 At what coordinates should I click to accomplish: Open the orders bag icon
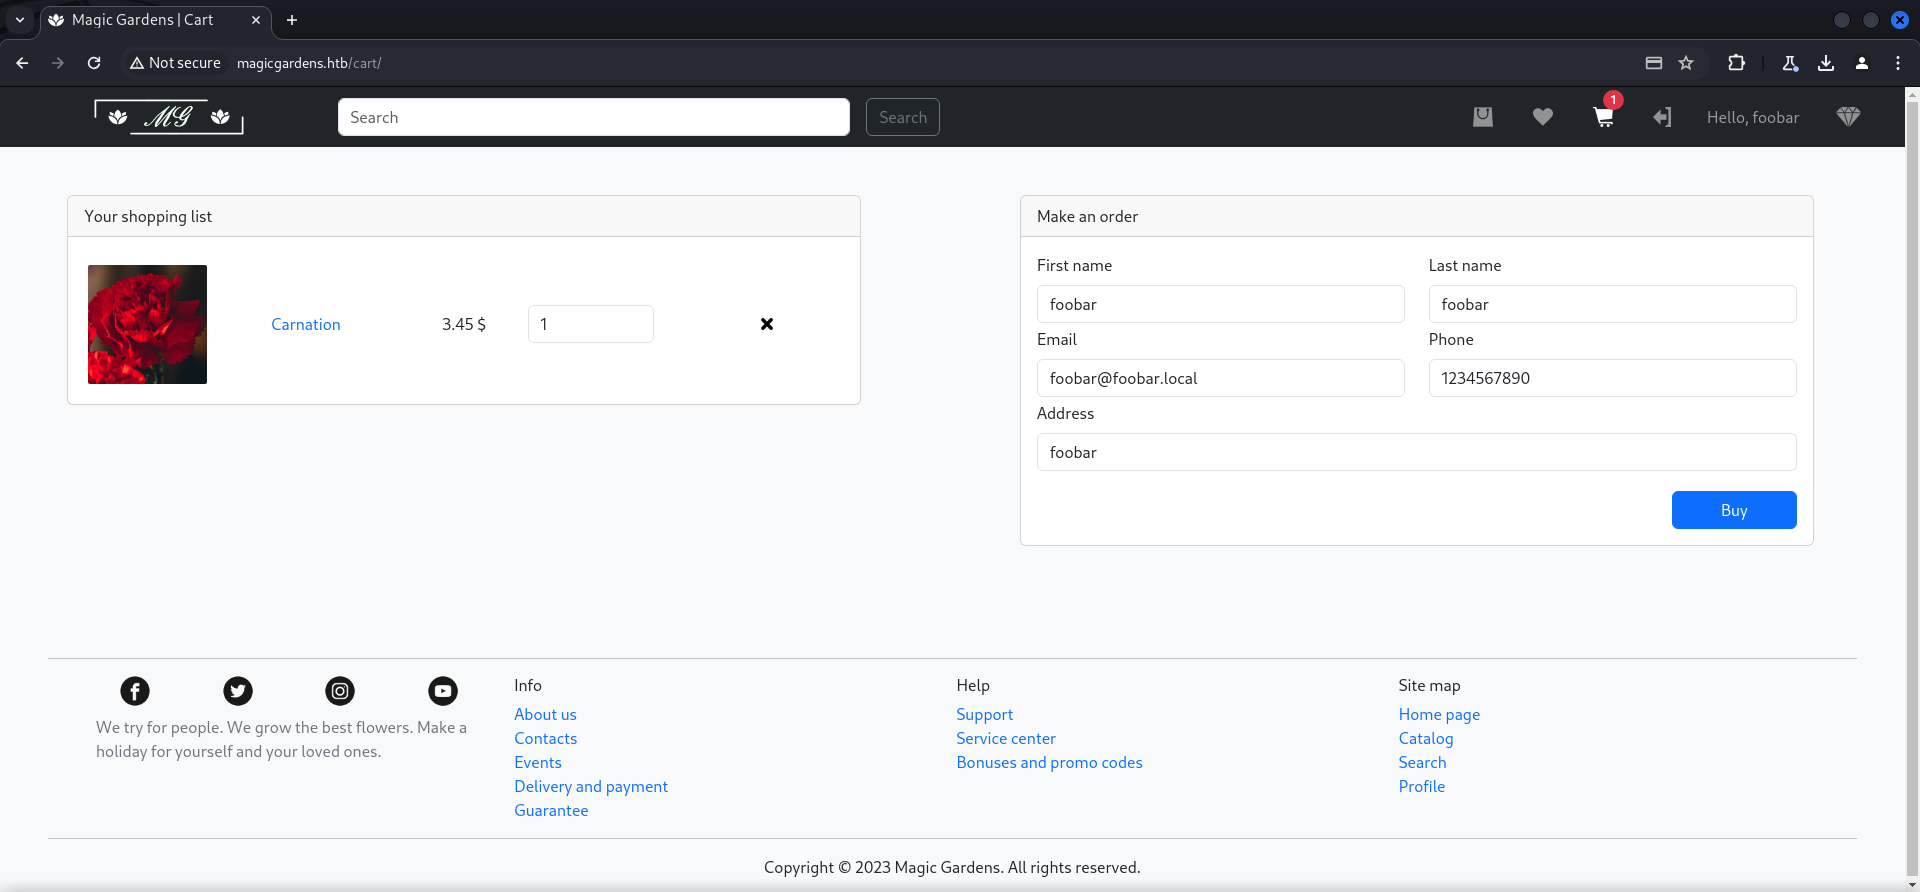[x=1482, y=117]
